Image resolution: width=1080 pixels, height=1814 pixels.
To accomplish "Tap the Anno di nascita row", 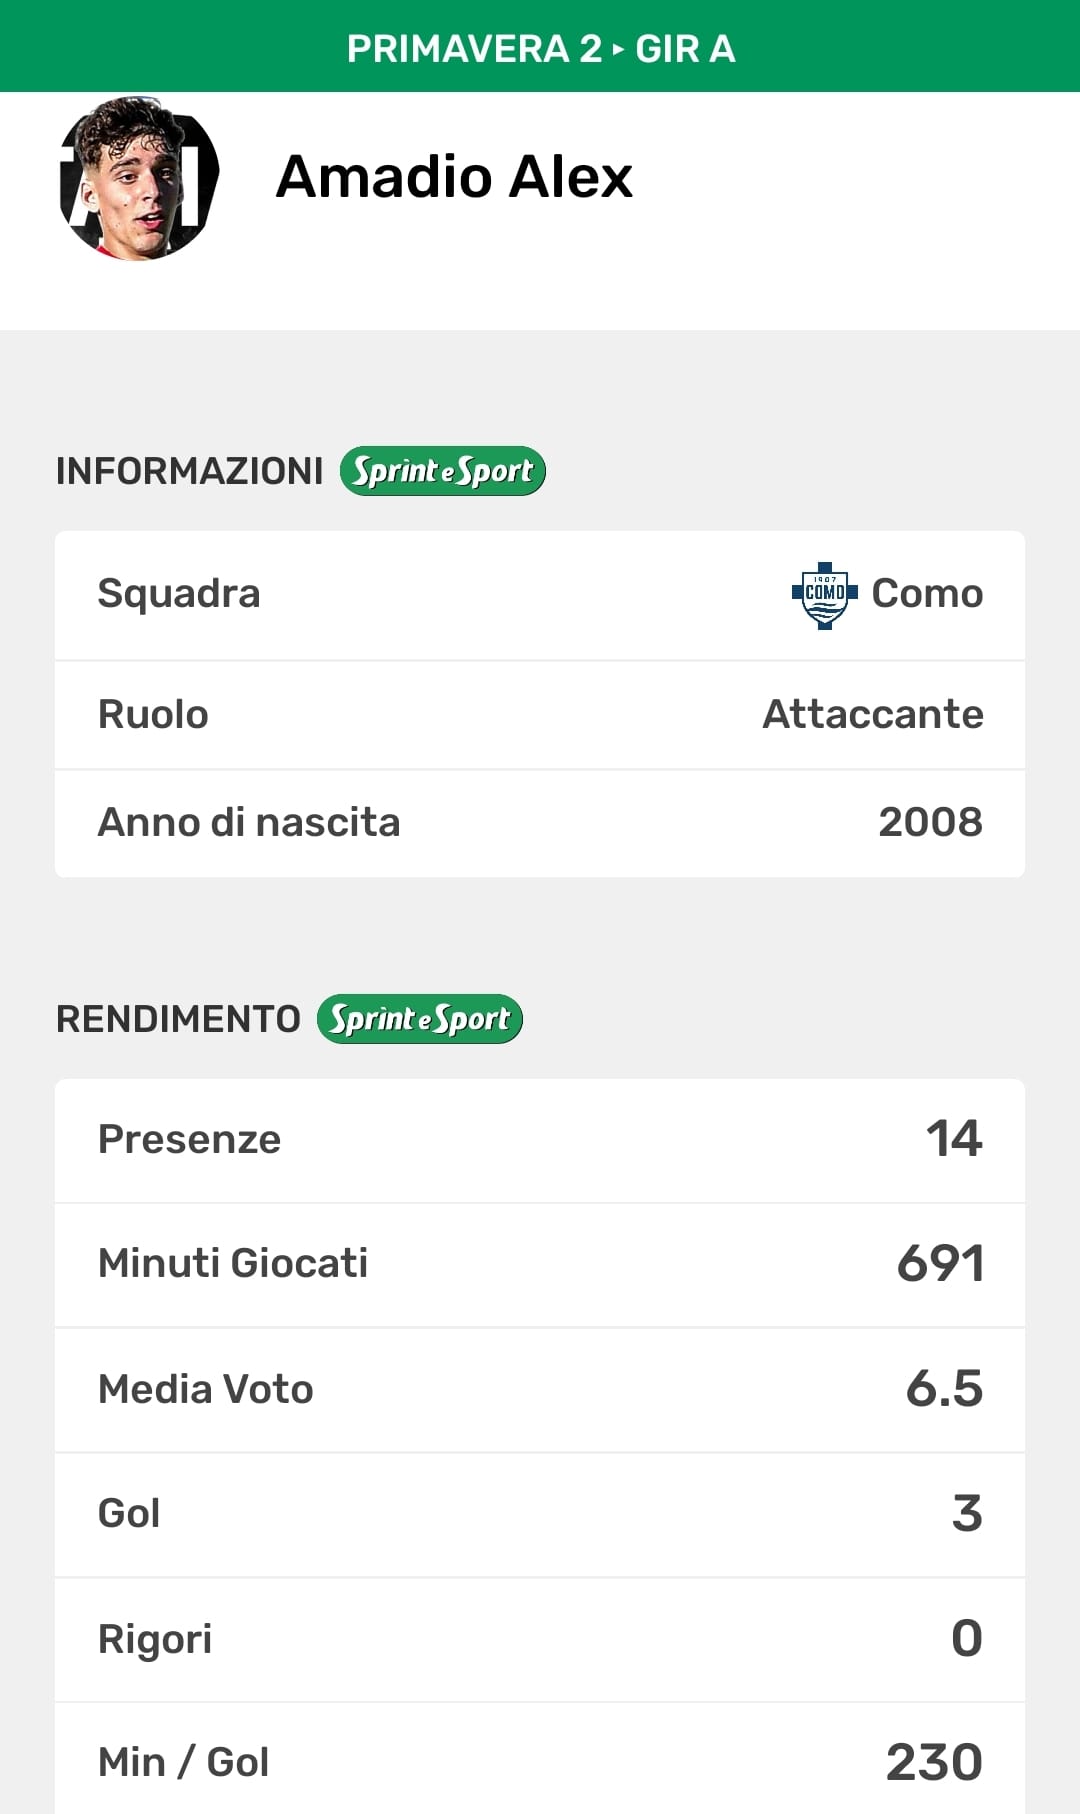I will 540,823.
